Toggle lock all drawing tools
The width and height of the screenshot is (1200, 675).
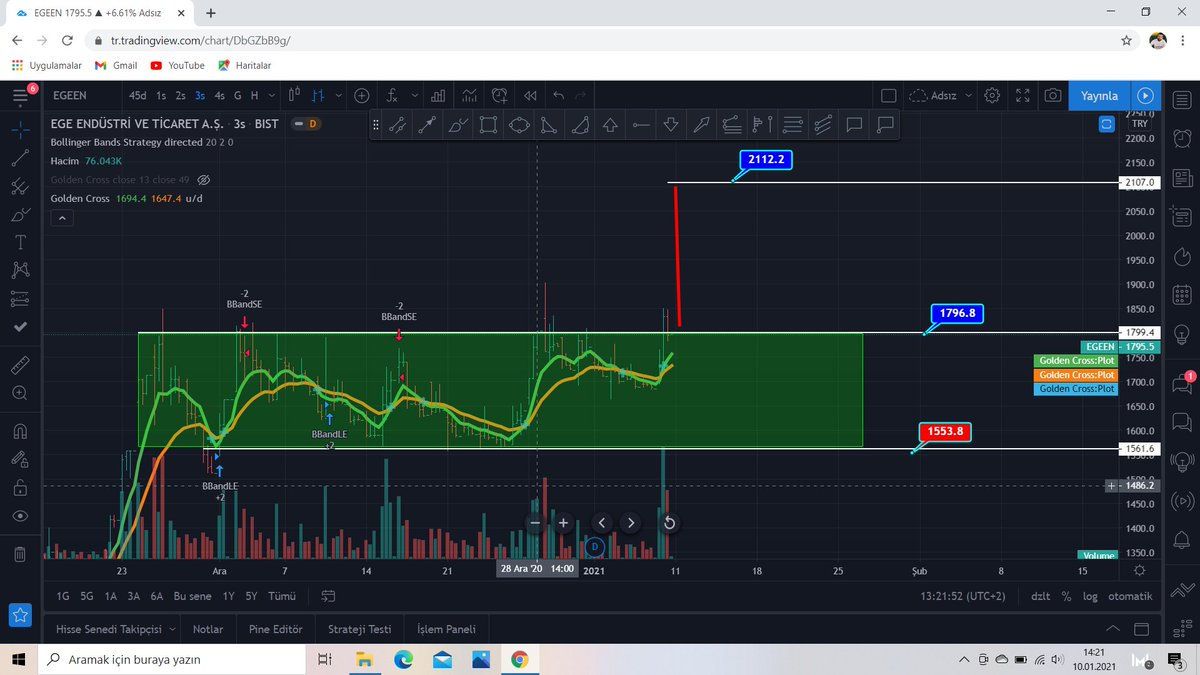(20, 488)
